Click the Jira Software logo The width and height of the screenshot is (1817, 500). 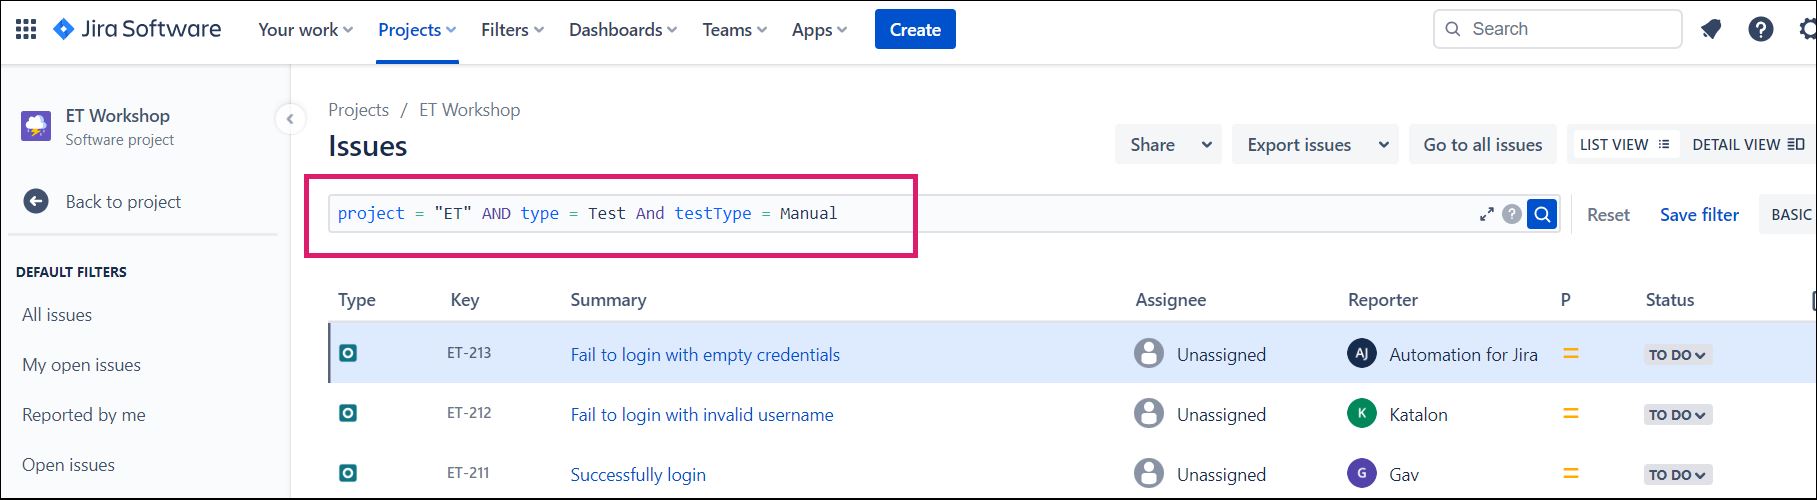click(x=137, y=29)
